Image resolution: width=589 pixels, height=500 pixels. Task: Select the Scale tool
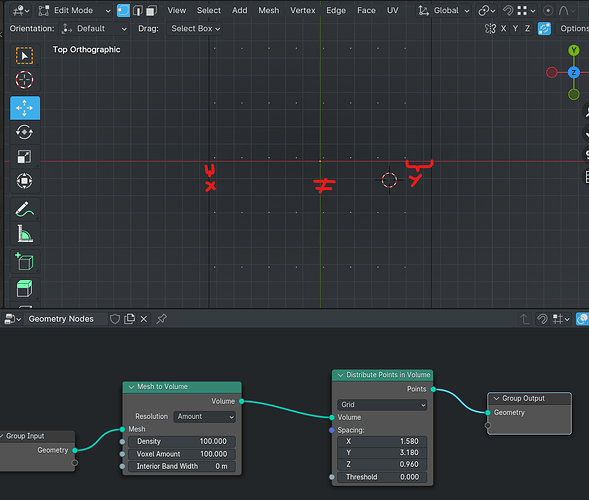[x=24, y=157]
